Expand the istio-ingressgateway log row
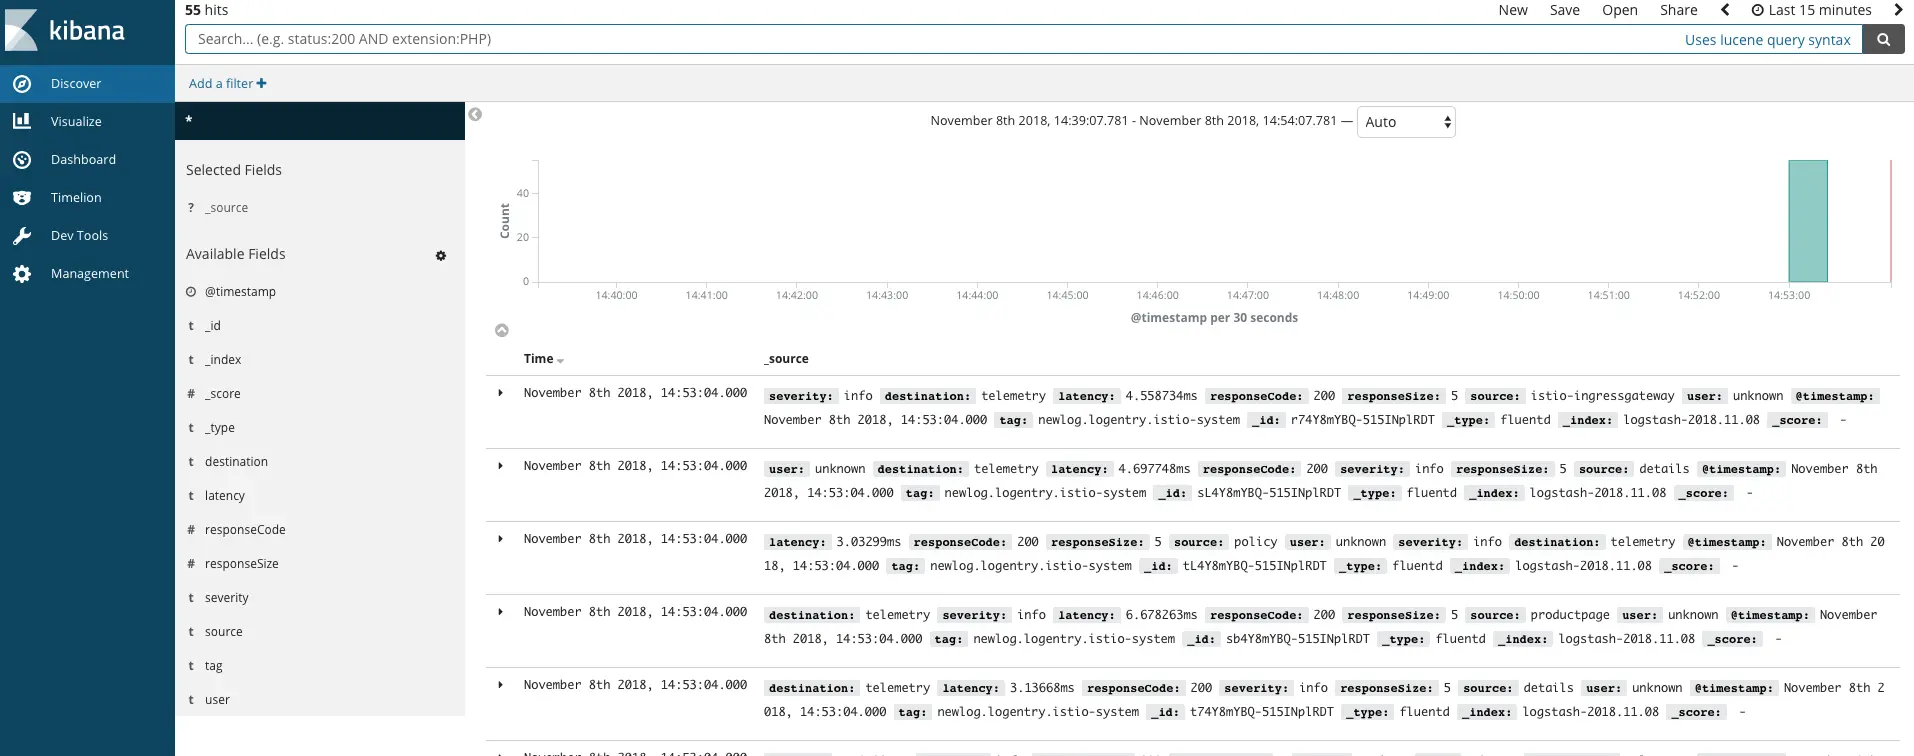This screenshot has width=1914, height=756. [x=501, y=393]
